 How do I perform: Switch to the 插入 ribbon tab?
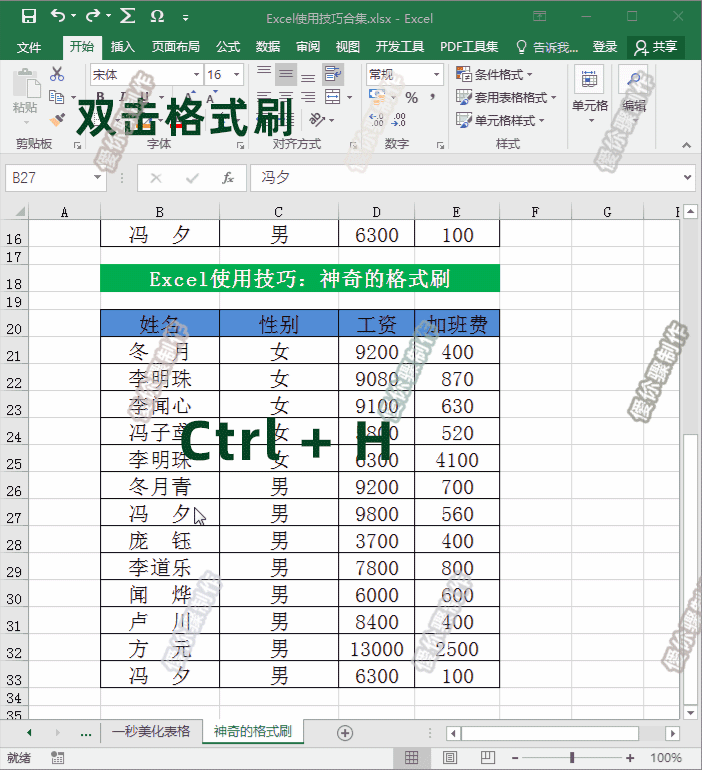pyautogui.click(x=123, y=47)
